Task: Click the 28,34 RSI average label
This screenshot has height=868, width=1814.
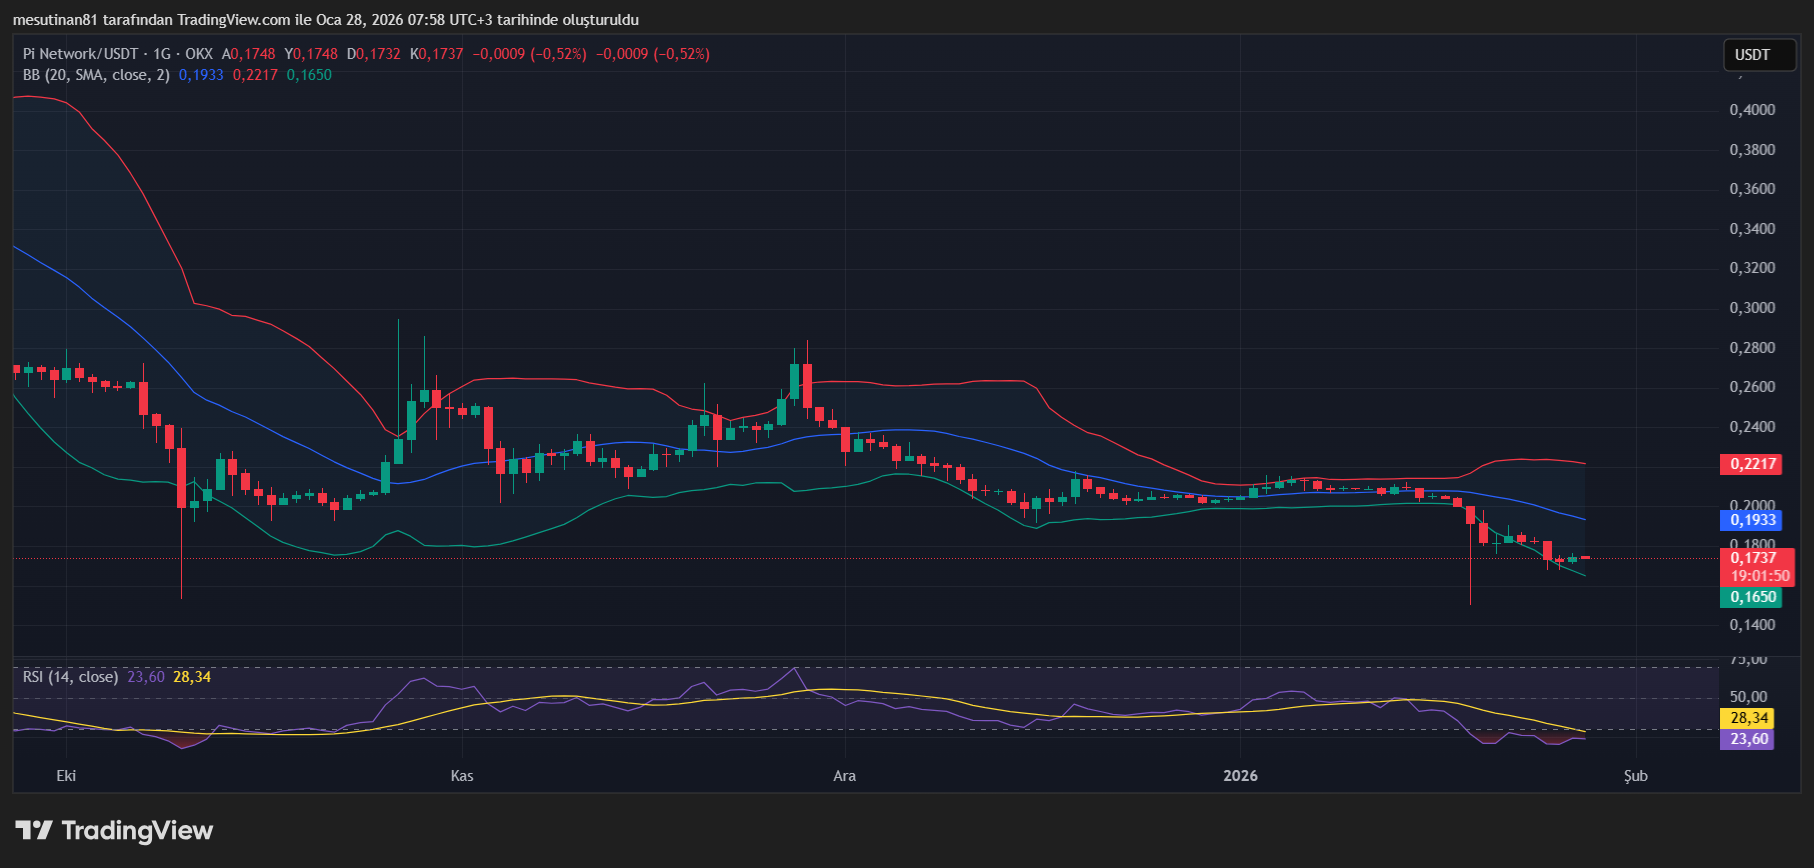Action: point(1749,718)
